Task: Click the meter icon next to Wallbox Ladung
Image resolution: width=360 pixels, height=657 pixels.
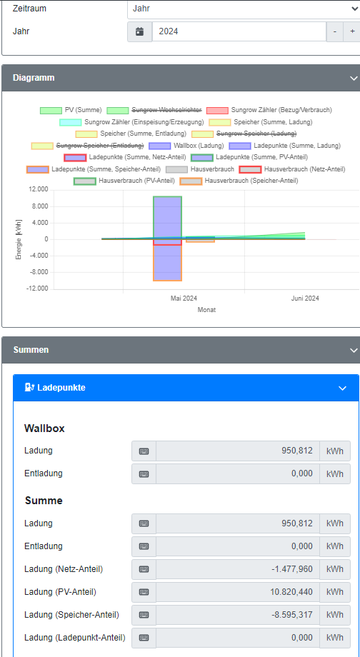Action: pyautogui.click(x=144, y=451)
